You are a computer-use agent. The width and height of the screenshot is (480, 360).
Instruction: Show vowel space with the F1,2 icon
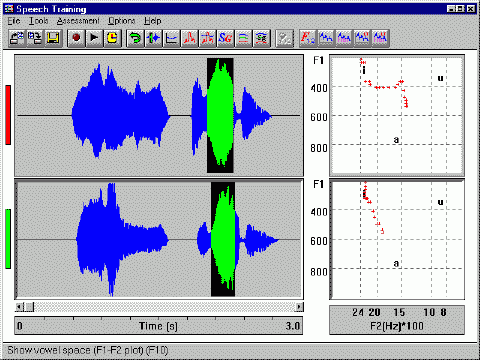(x=308, y=38)
